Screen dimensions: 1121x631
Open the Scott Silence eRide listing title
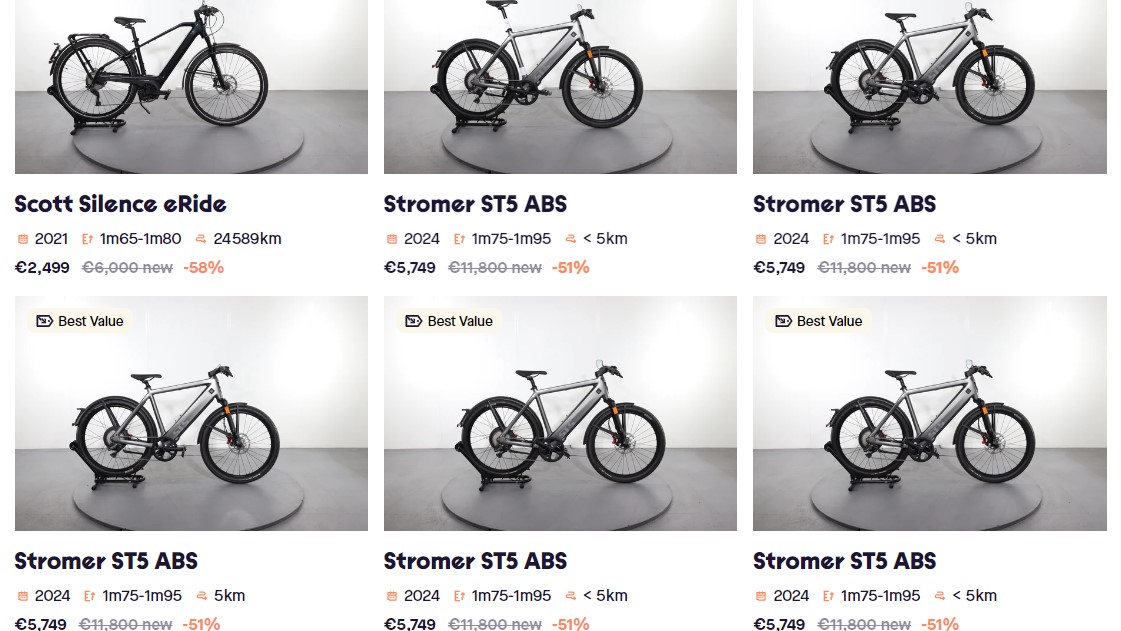120,204
